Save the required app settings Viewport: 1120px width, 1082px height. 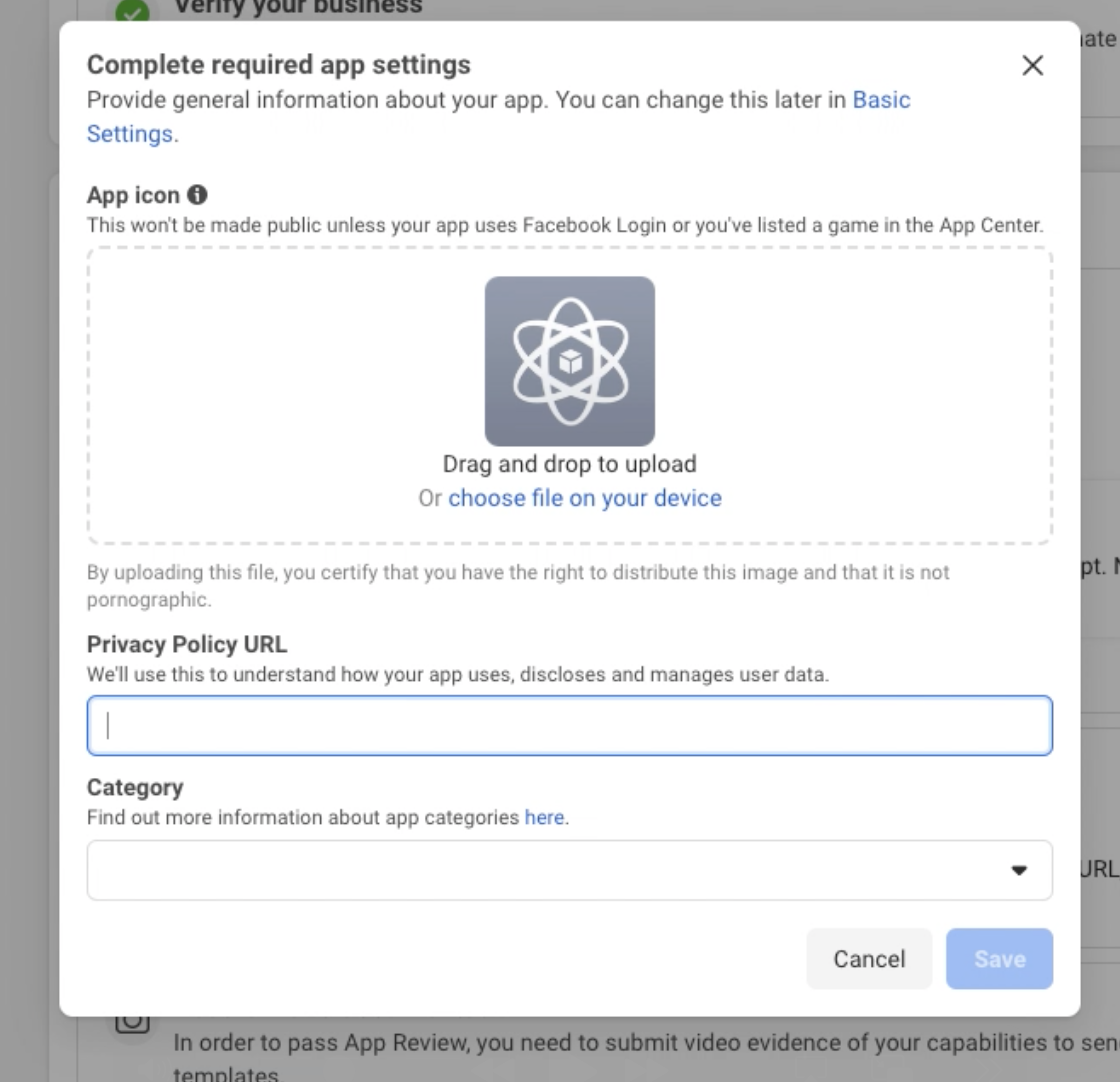point(999,958)
